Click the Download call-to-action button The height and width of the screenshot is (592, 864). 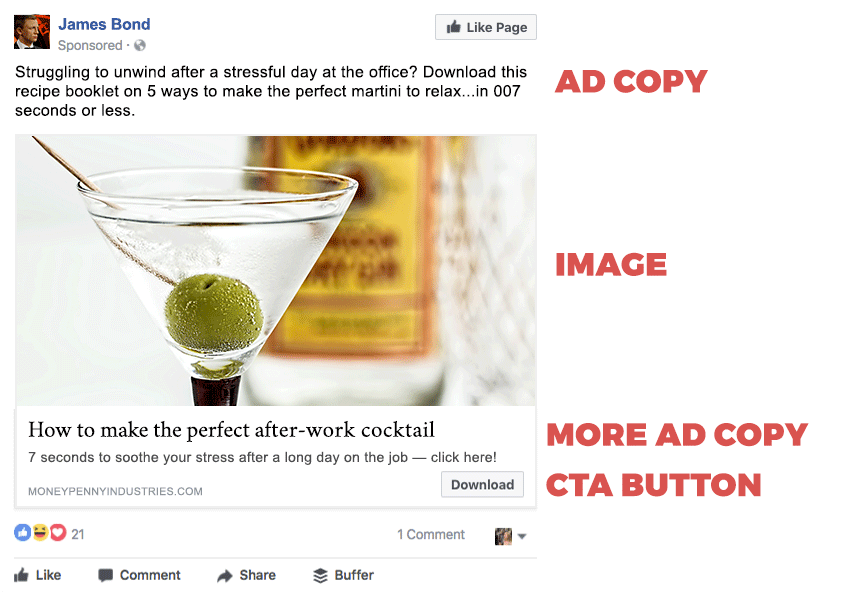coord(482,485)
